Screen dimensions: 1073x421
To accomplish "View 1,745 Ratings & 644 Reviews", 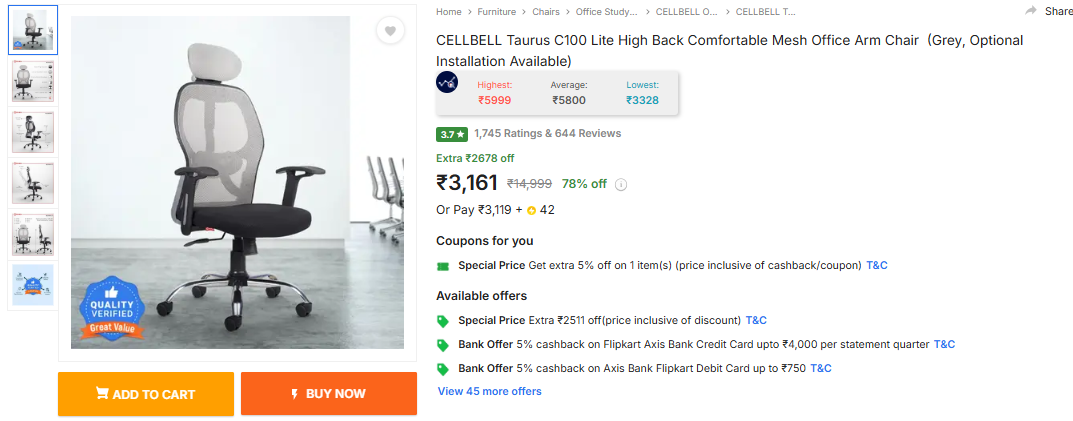I will (x=547, y=133).
